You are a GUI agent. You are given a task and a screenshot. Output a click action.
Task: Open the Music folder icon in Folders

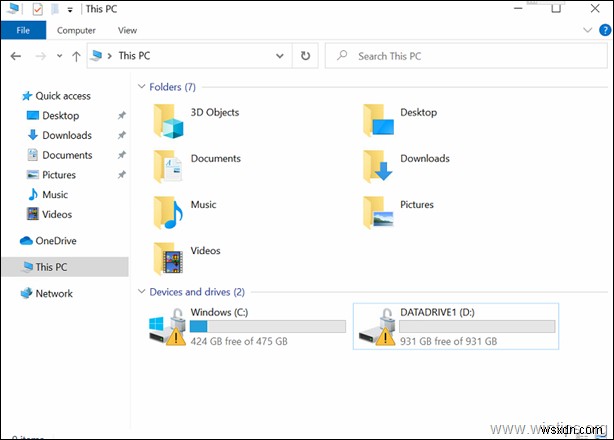(x=168, y=213)
